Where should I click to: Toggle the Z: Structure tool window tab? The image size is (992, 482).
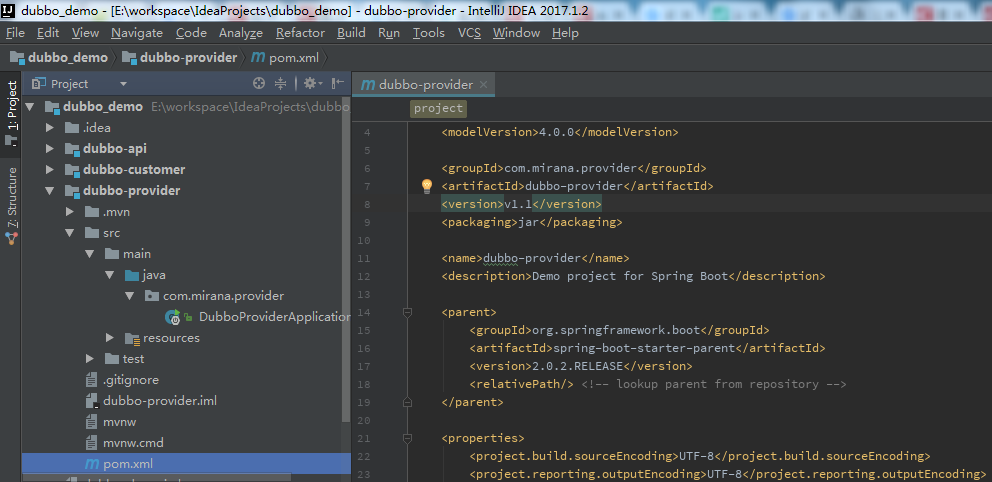click(x=11, y=204)
